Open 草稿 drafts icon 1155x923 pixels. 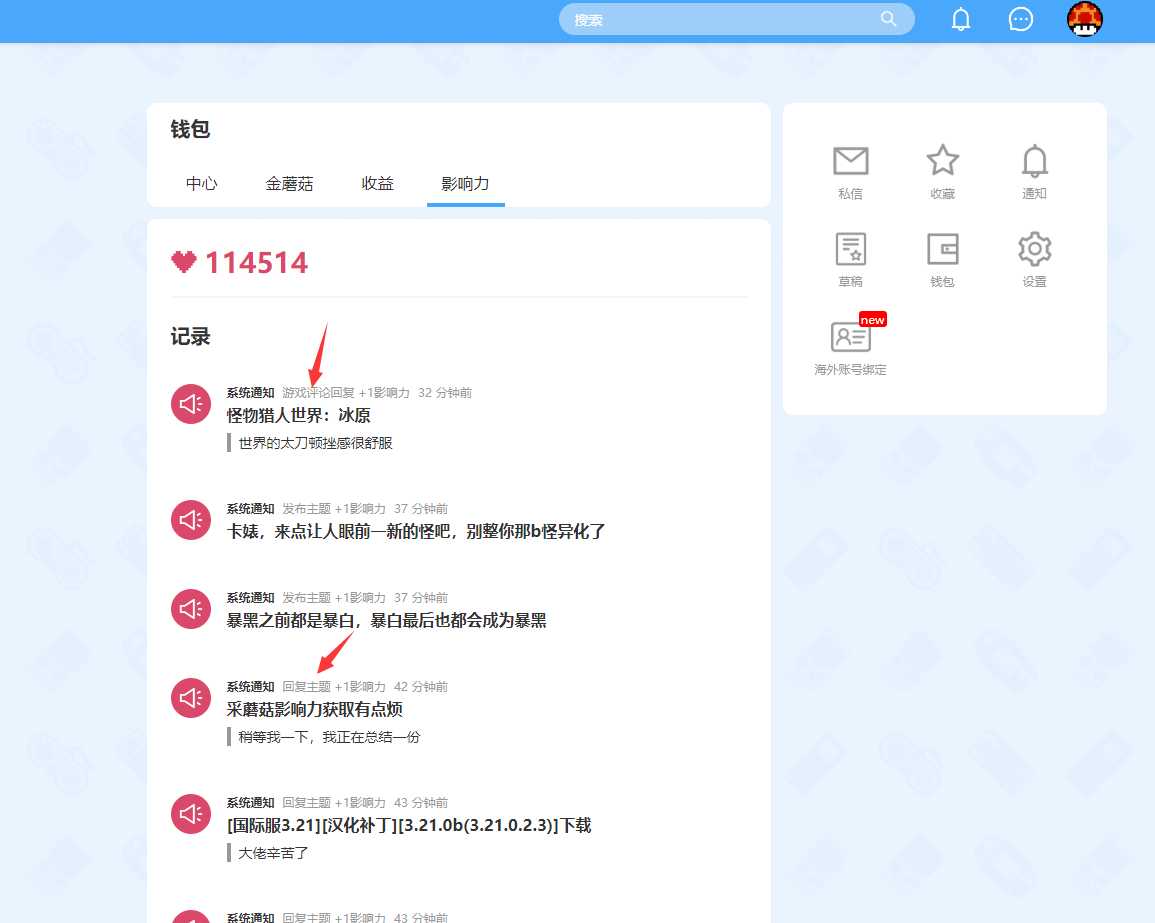(x=850, y=250)
